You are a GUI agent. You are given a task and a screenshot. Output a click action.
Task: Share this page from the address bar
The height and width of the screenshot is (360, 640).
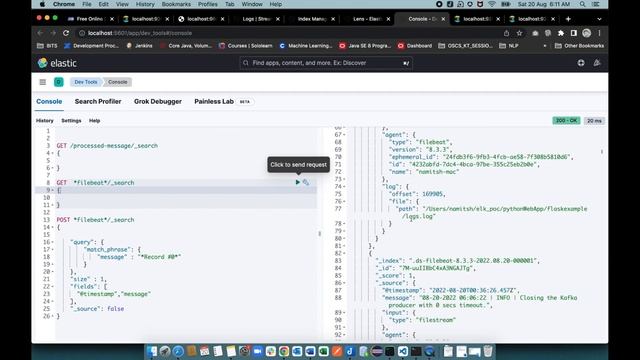pyautogui.click(x=507, y=33)
